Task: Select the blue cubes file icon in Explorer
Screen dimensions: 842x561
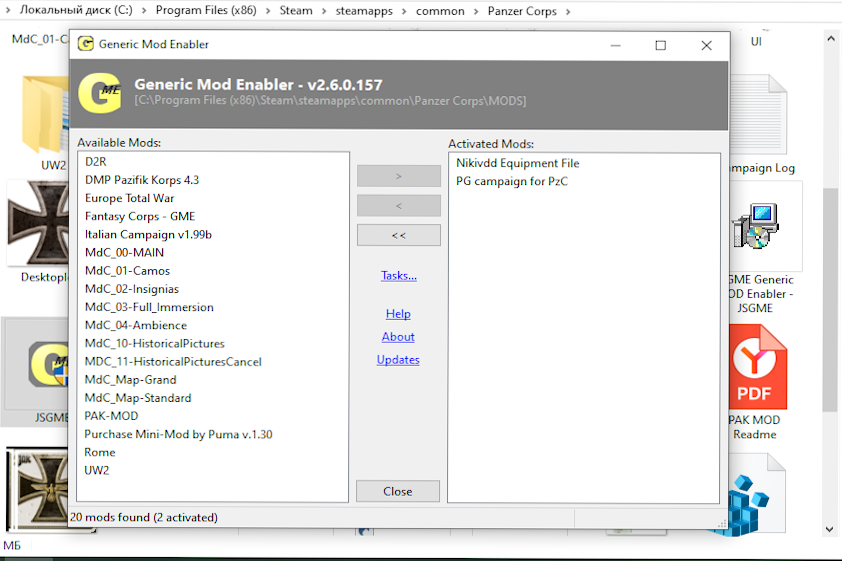Action: [749, 495]
